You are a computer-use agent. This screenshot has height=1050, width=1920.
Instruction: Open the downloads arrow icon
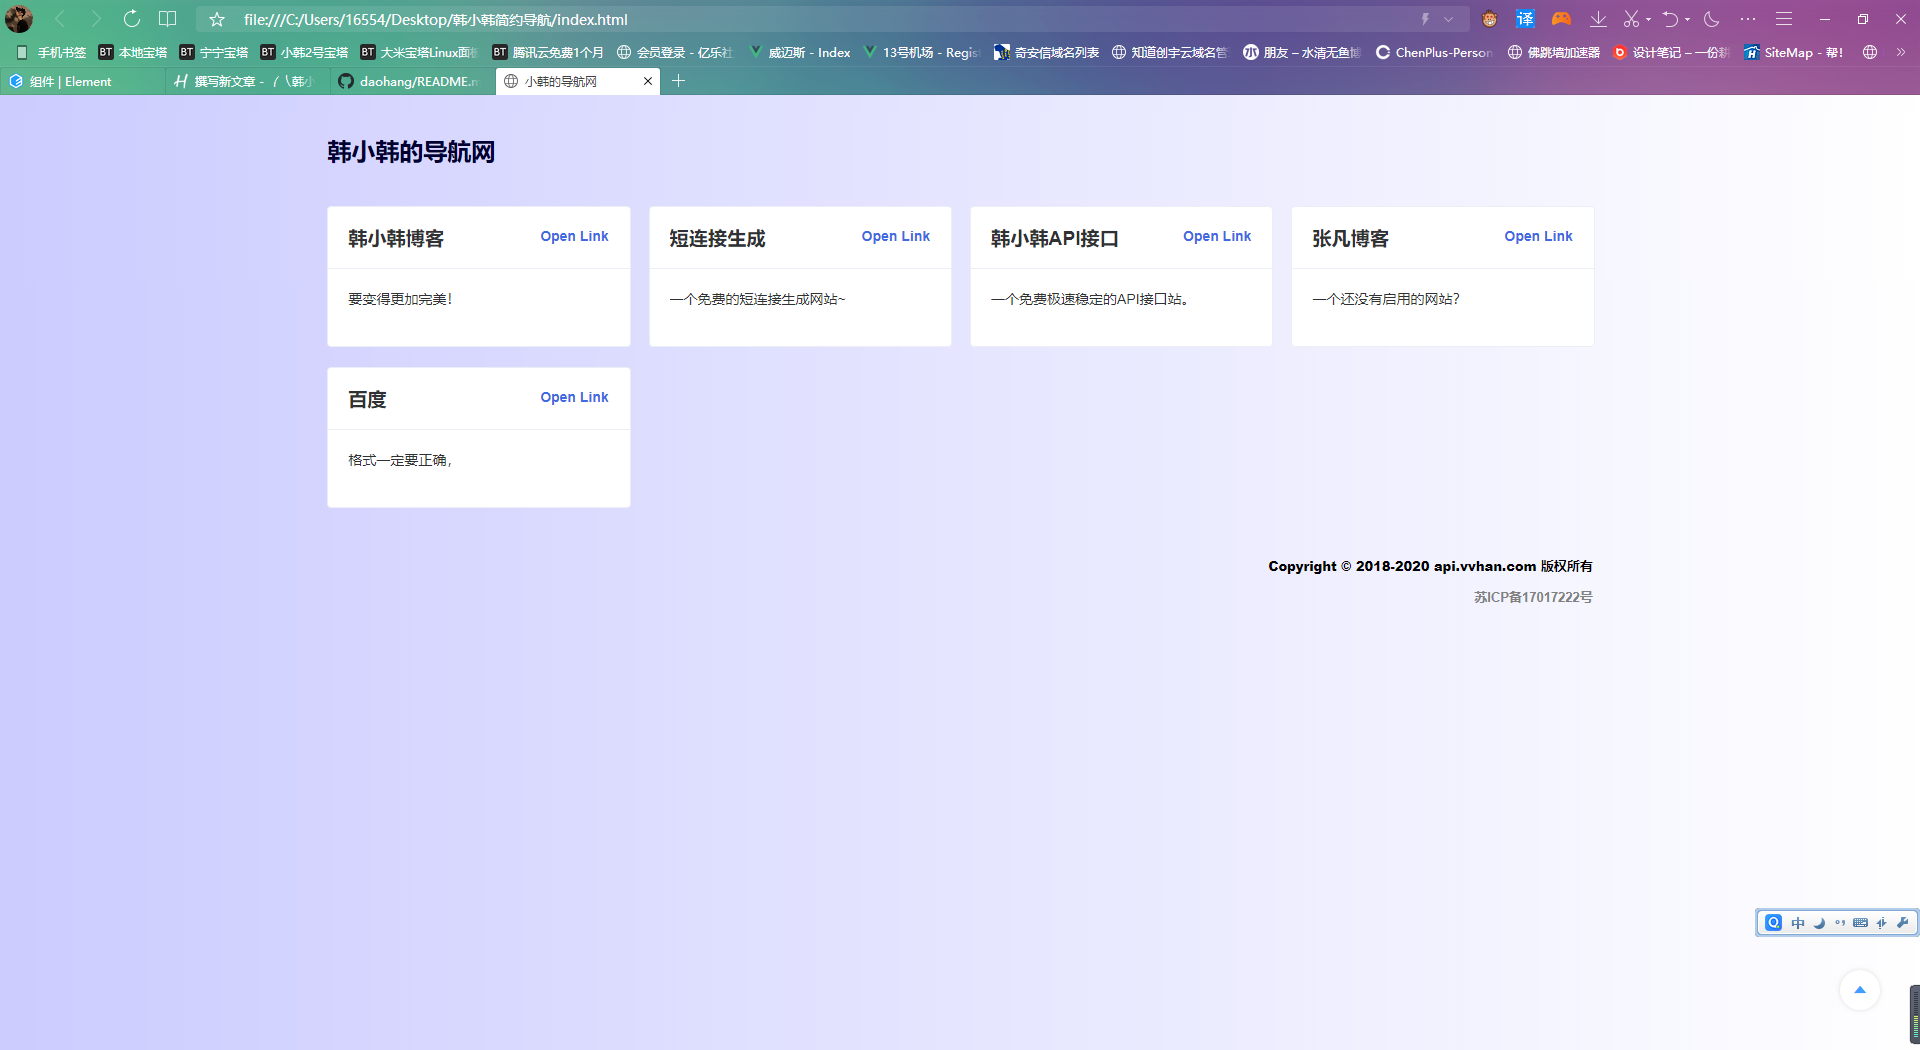(x=1598, y=19)
